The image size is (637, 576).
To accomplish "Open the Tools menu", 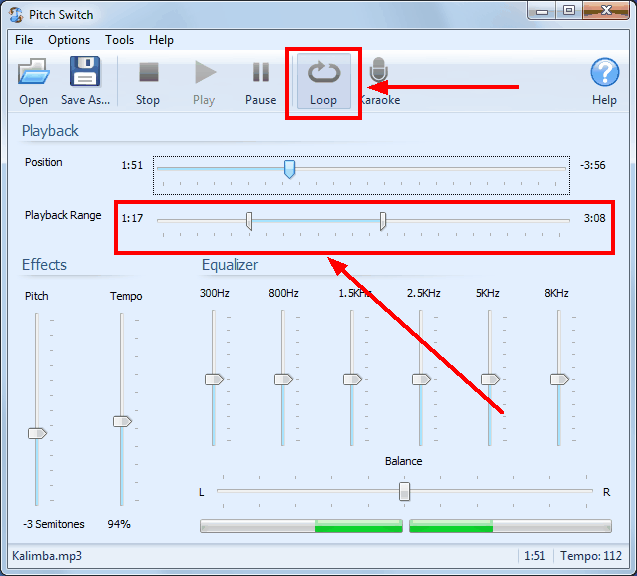I will coord(119,40).
